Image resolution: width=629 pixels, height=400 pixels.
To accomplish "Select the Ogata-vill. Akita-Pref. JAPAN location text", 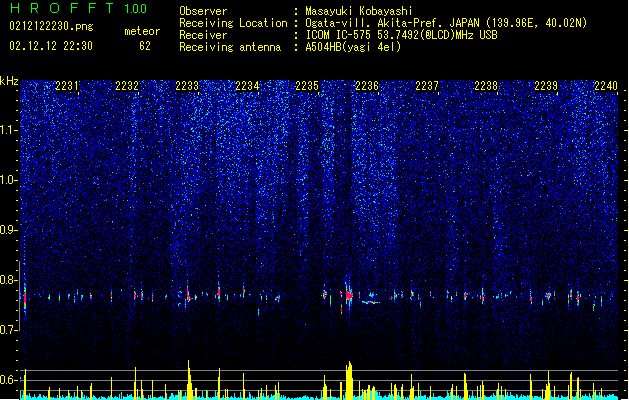I will (x=446, y=23).
